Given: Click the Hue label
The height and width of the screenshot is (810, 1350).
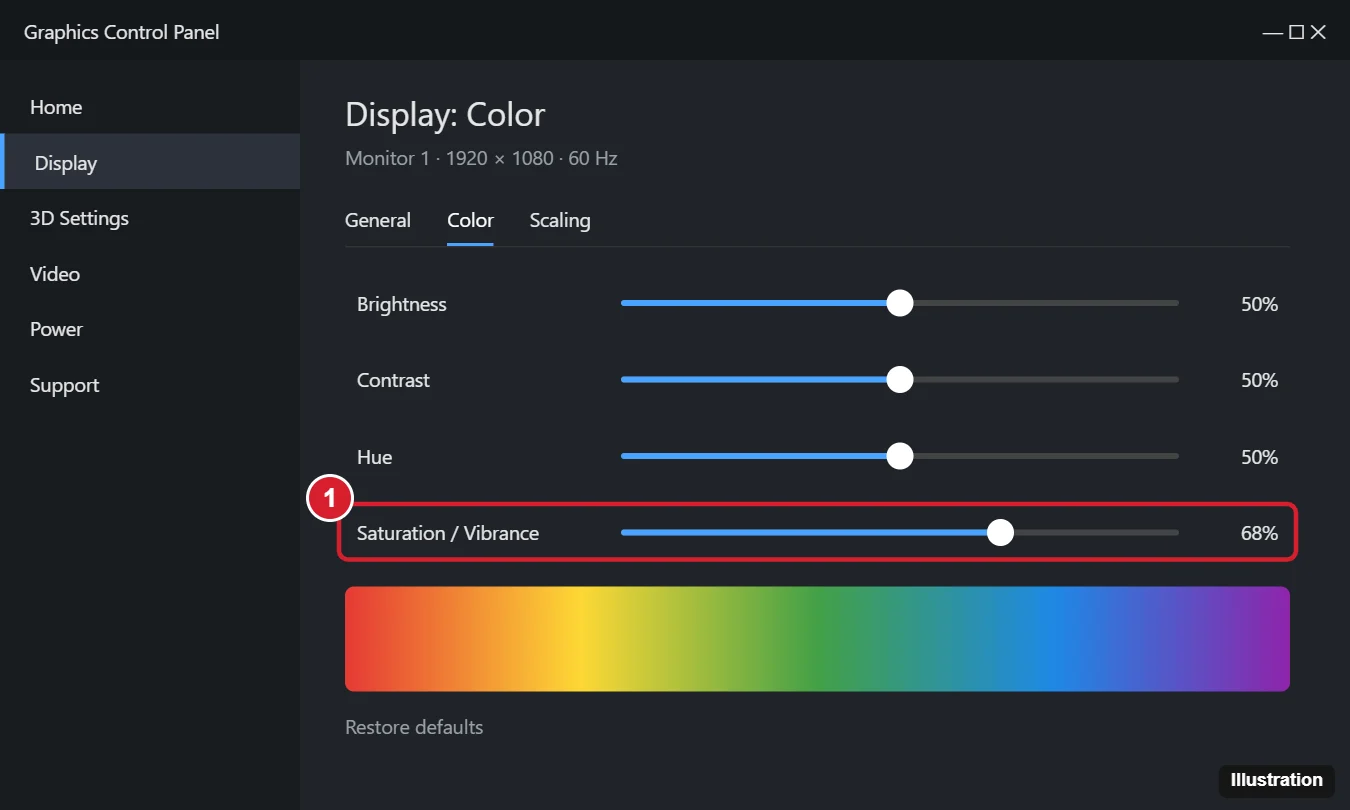Looking at the screenshot, I should point(374,457).
